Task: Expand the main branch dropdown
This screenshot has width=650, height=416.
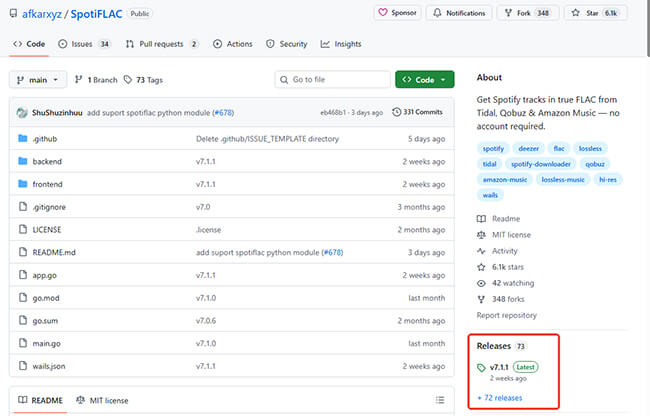Action: tap(38, 80)
